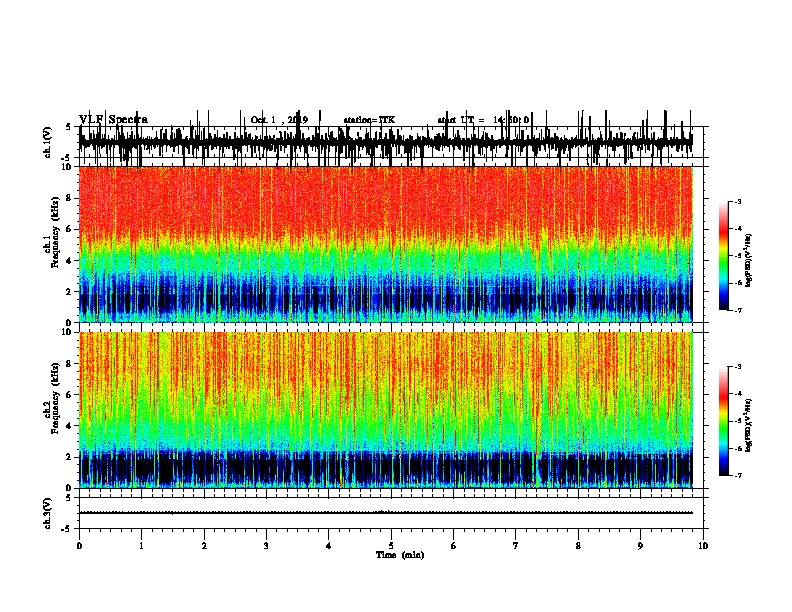Click the 'Time (min)' axis label
This screenshot has width=792, height=612.
pyautogui.click(x=400, y=555)
